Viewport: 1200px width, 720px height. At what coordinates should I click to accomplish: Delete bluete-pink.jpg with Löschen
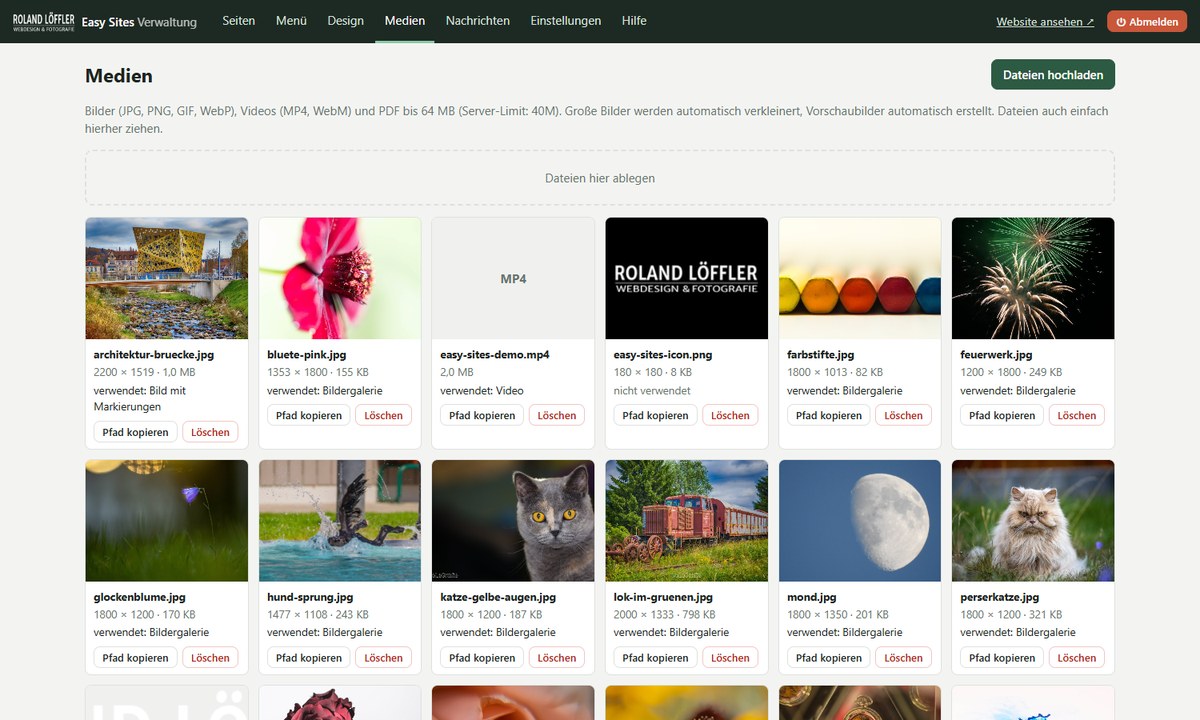click(383, 415)
